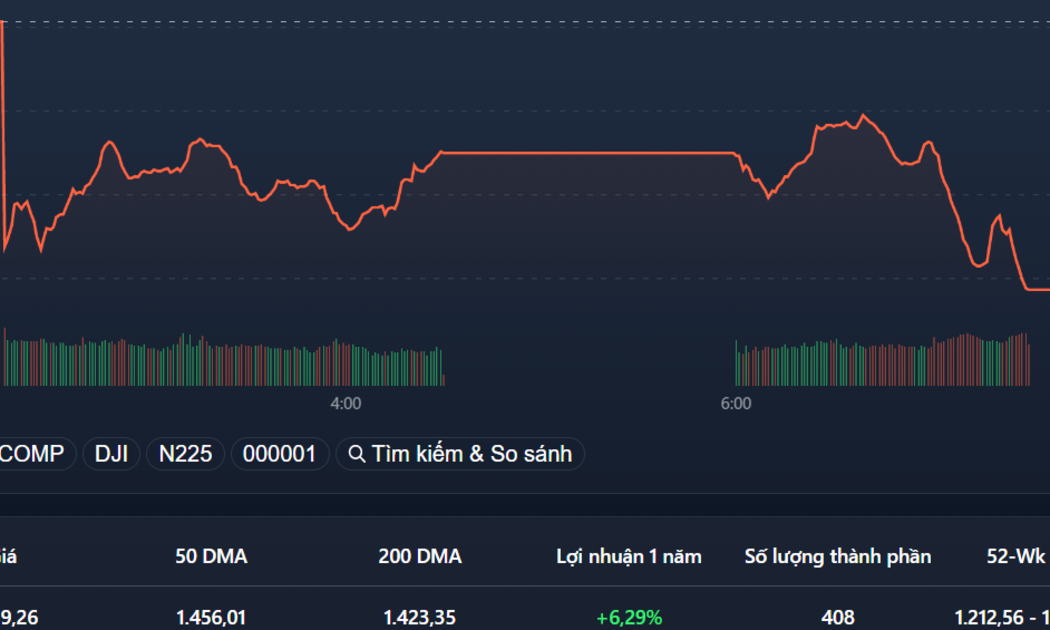This screenshot has width=1050, height=630.
Task: Click the magnifier icon in search chip
Action: click(x=357, y=455)
